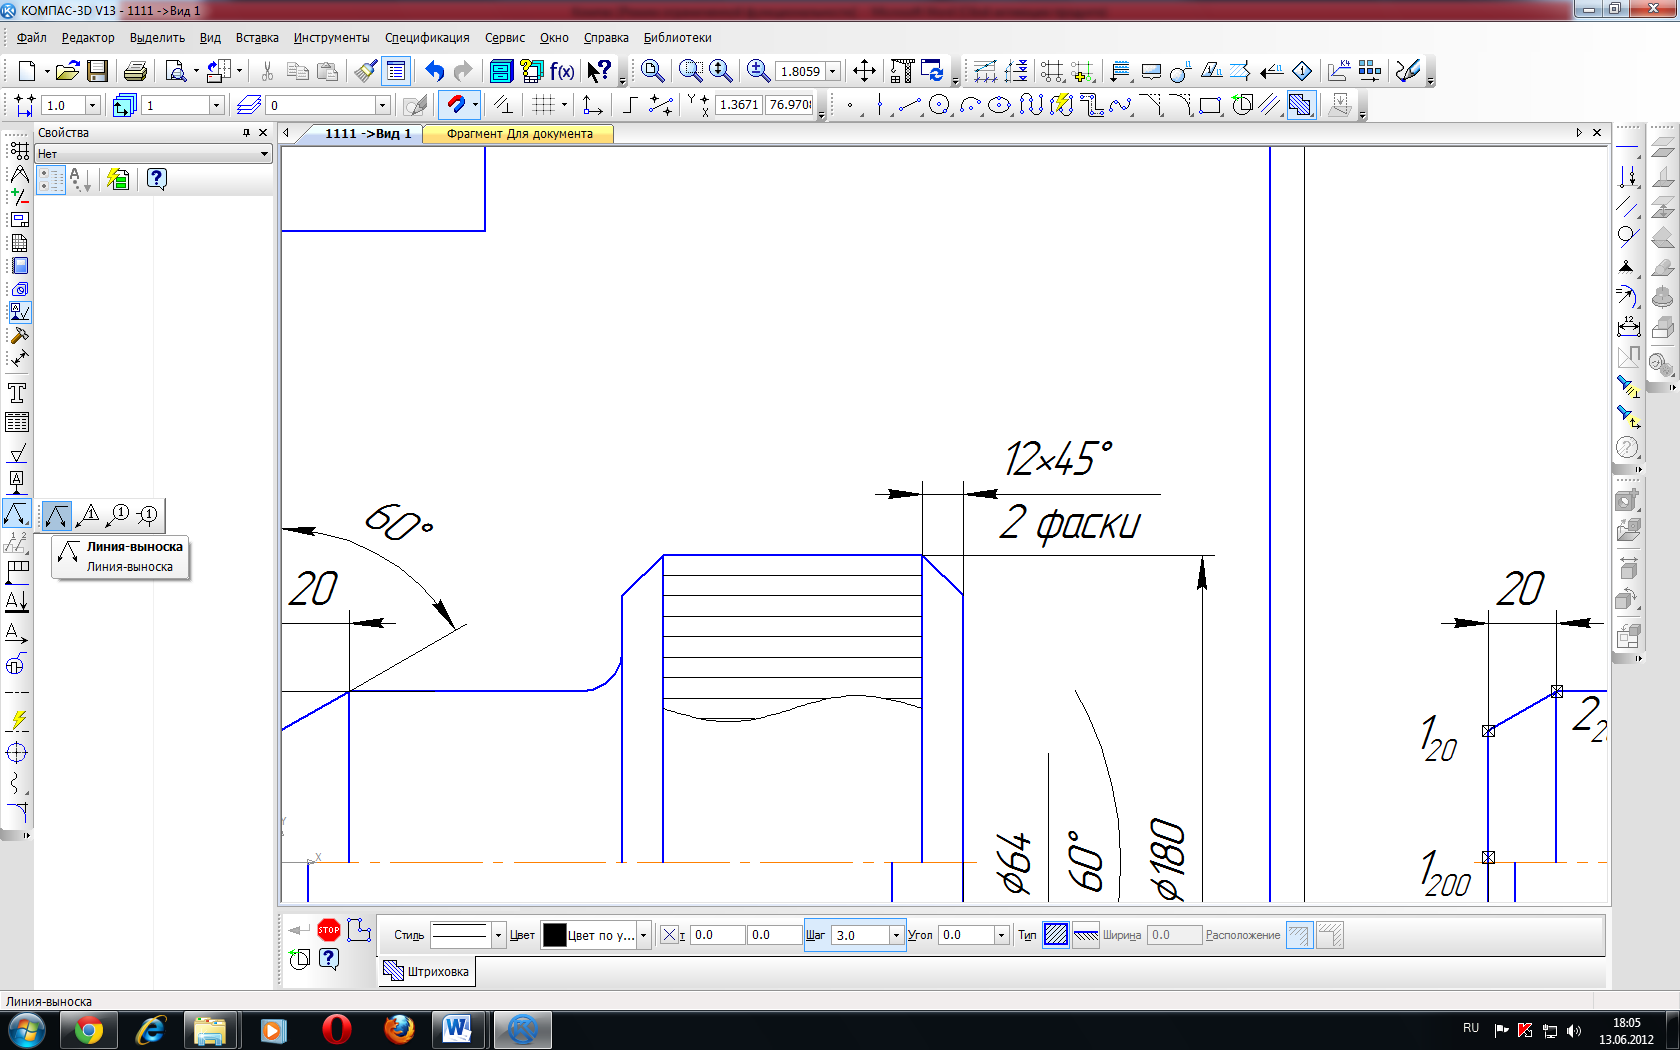This screenshot has height=1050, width=1680.
Task: Select the circle drawing tool
Action: pos(939,104)
